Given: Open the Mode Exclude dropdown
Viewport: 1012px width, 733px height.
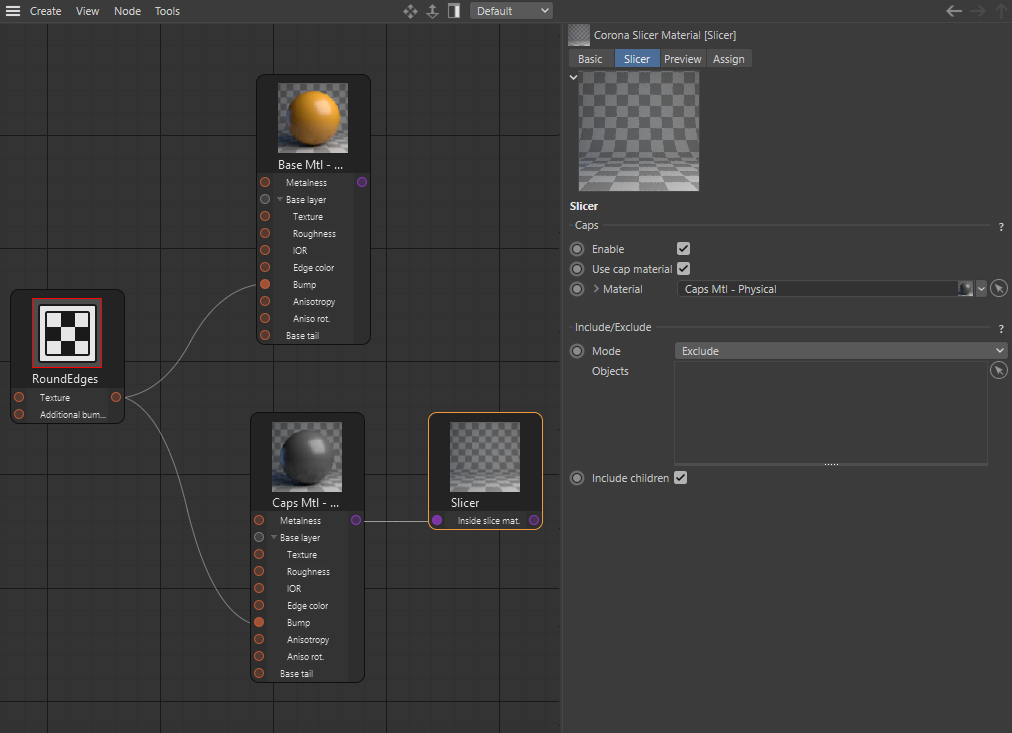Looking at the screenshot, I should [841, 350].
